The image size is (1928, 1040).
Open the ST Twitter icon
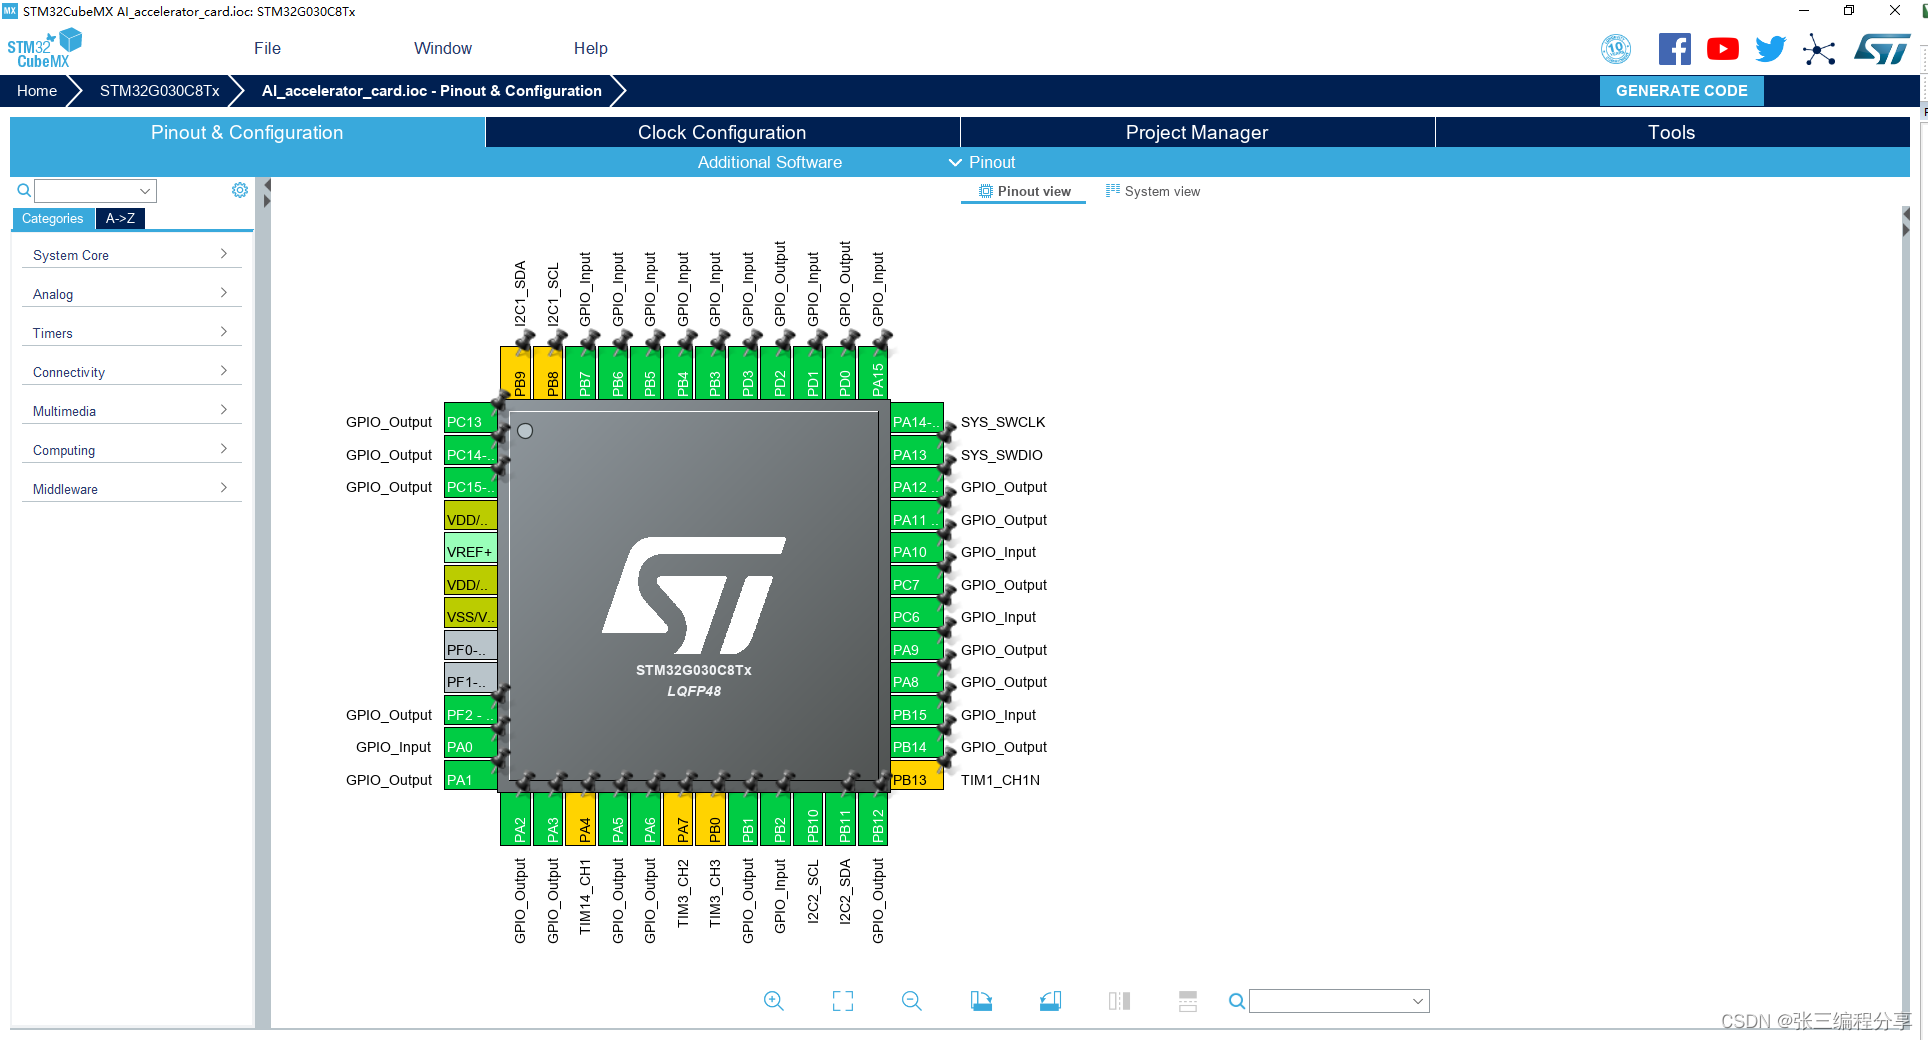point(1770,49)
